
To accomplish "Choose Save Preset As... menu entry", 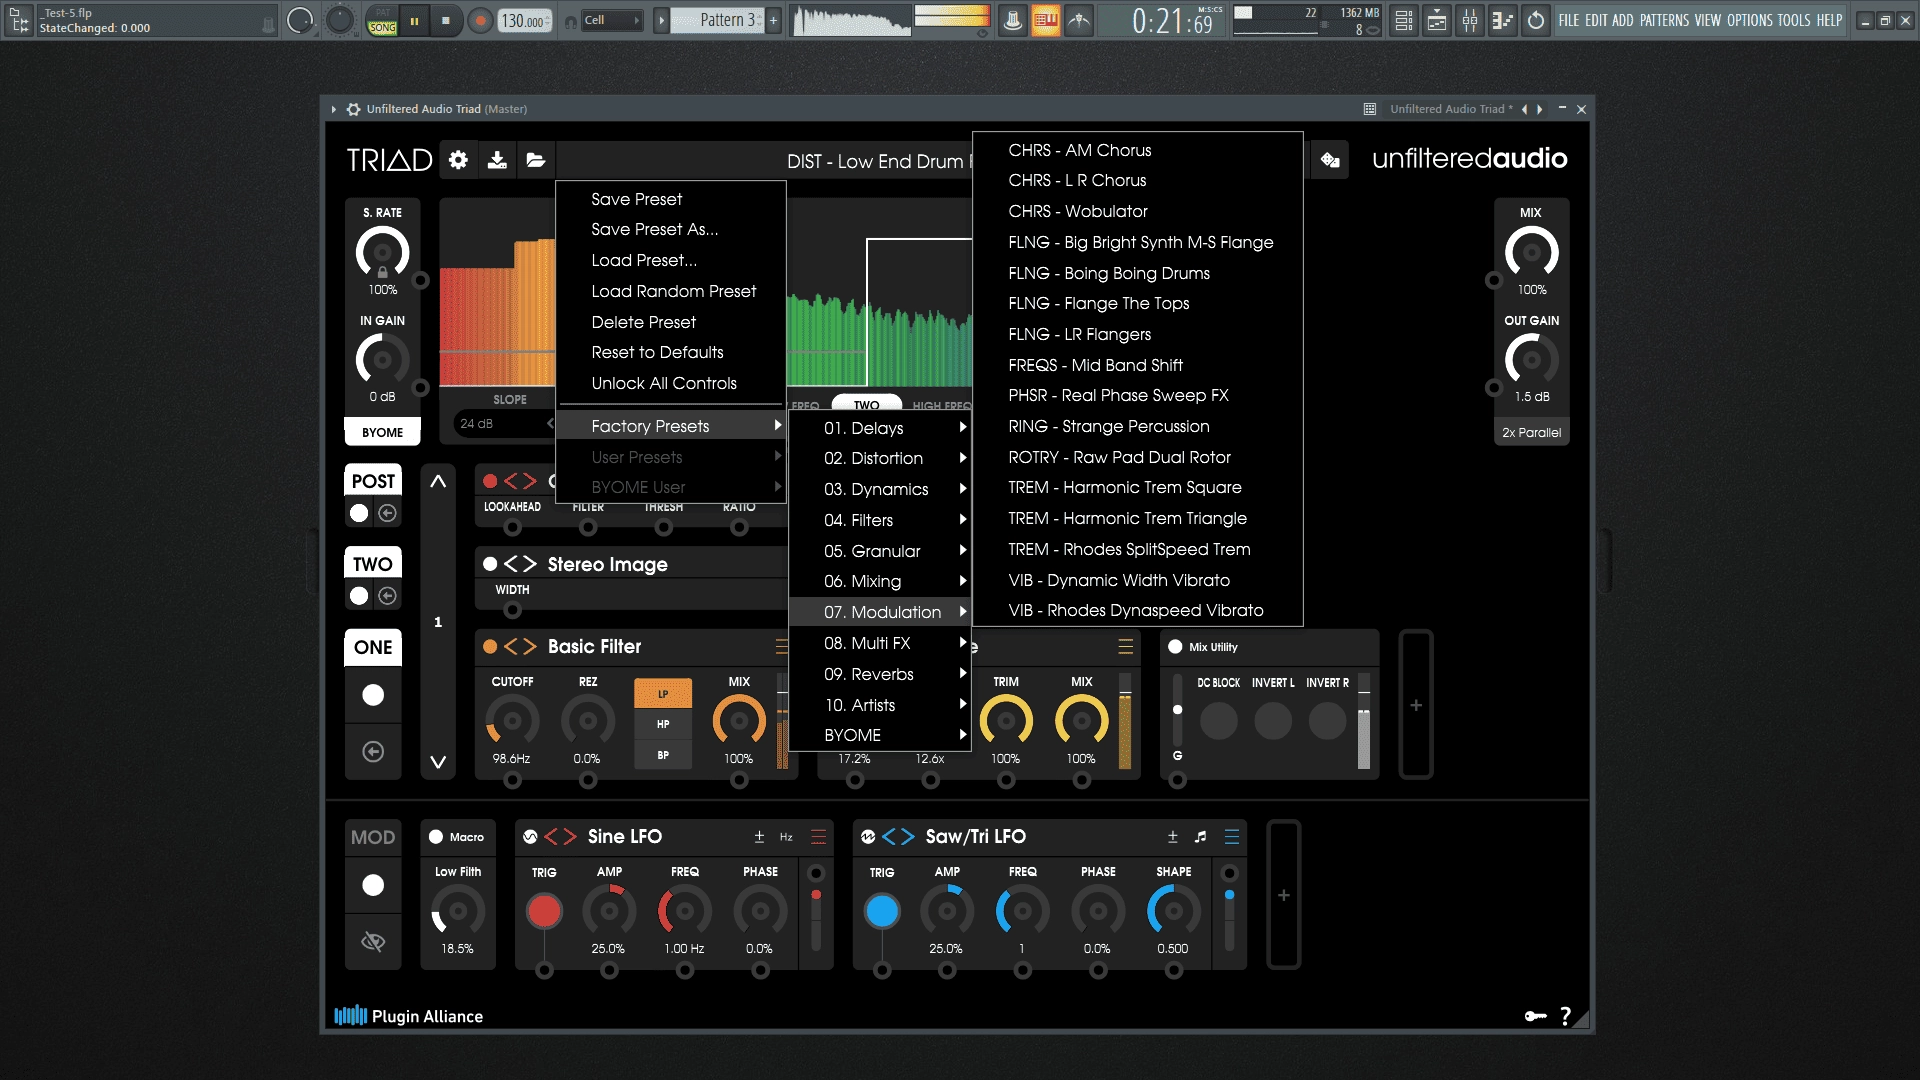I will tap(671, 229).
